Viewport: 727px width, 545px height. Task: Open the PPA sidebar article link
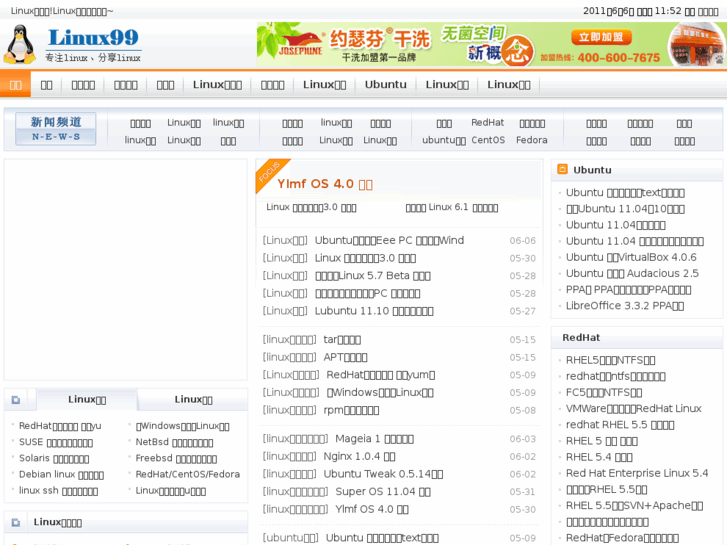628,289
